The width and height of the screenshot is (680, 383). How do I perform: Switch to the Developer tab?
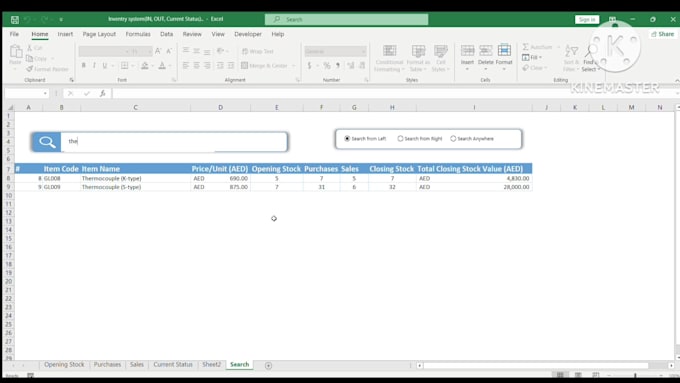click(x=248, y=34)
